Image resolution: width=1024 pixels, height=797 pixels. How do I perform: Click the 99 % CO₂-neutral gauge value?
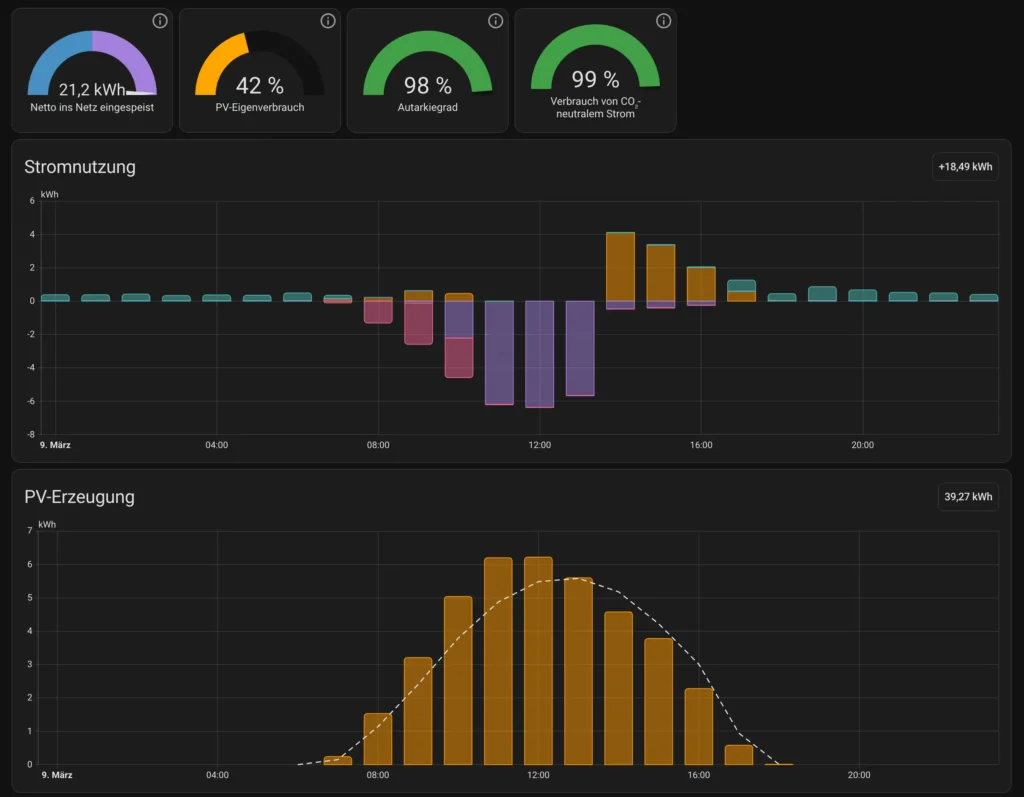[x=595, y=80]
